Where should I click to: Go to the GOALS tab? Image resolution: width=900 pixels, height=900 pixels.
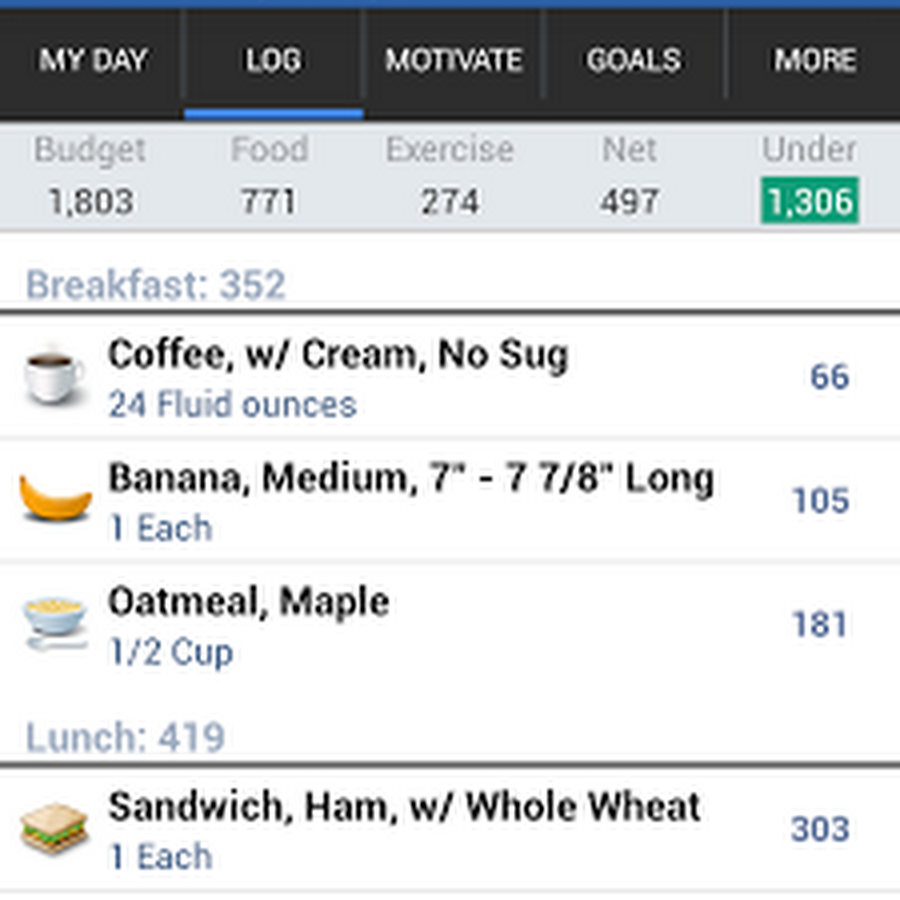633,60
